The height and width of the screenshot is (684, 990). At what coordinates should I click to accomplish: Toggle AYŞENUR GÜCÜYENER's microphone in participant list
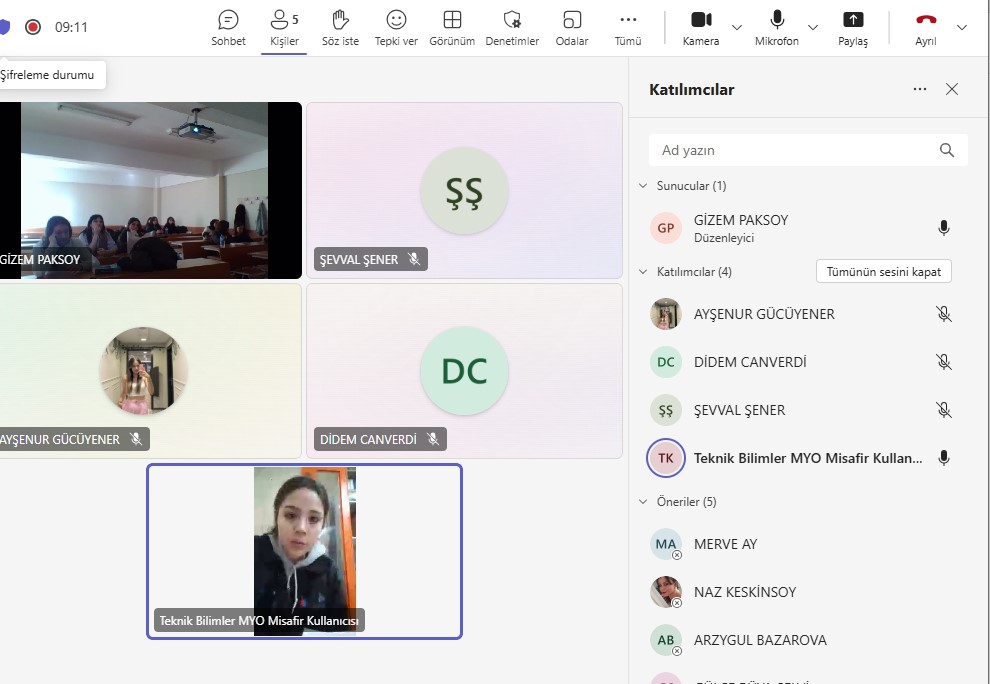[x=943, y=314]
